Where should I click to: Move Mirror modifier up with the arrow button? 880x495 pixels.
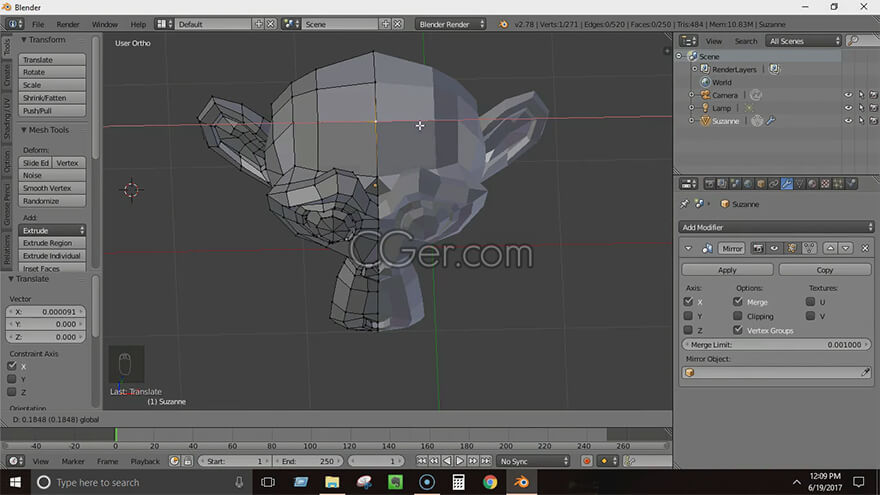pos(830,248)
